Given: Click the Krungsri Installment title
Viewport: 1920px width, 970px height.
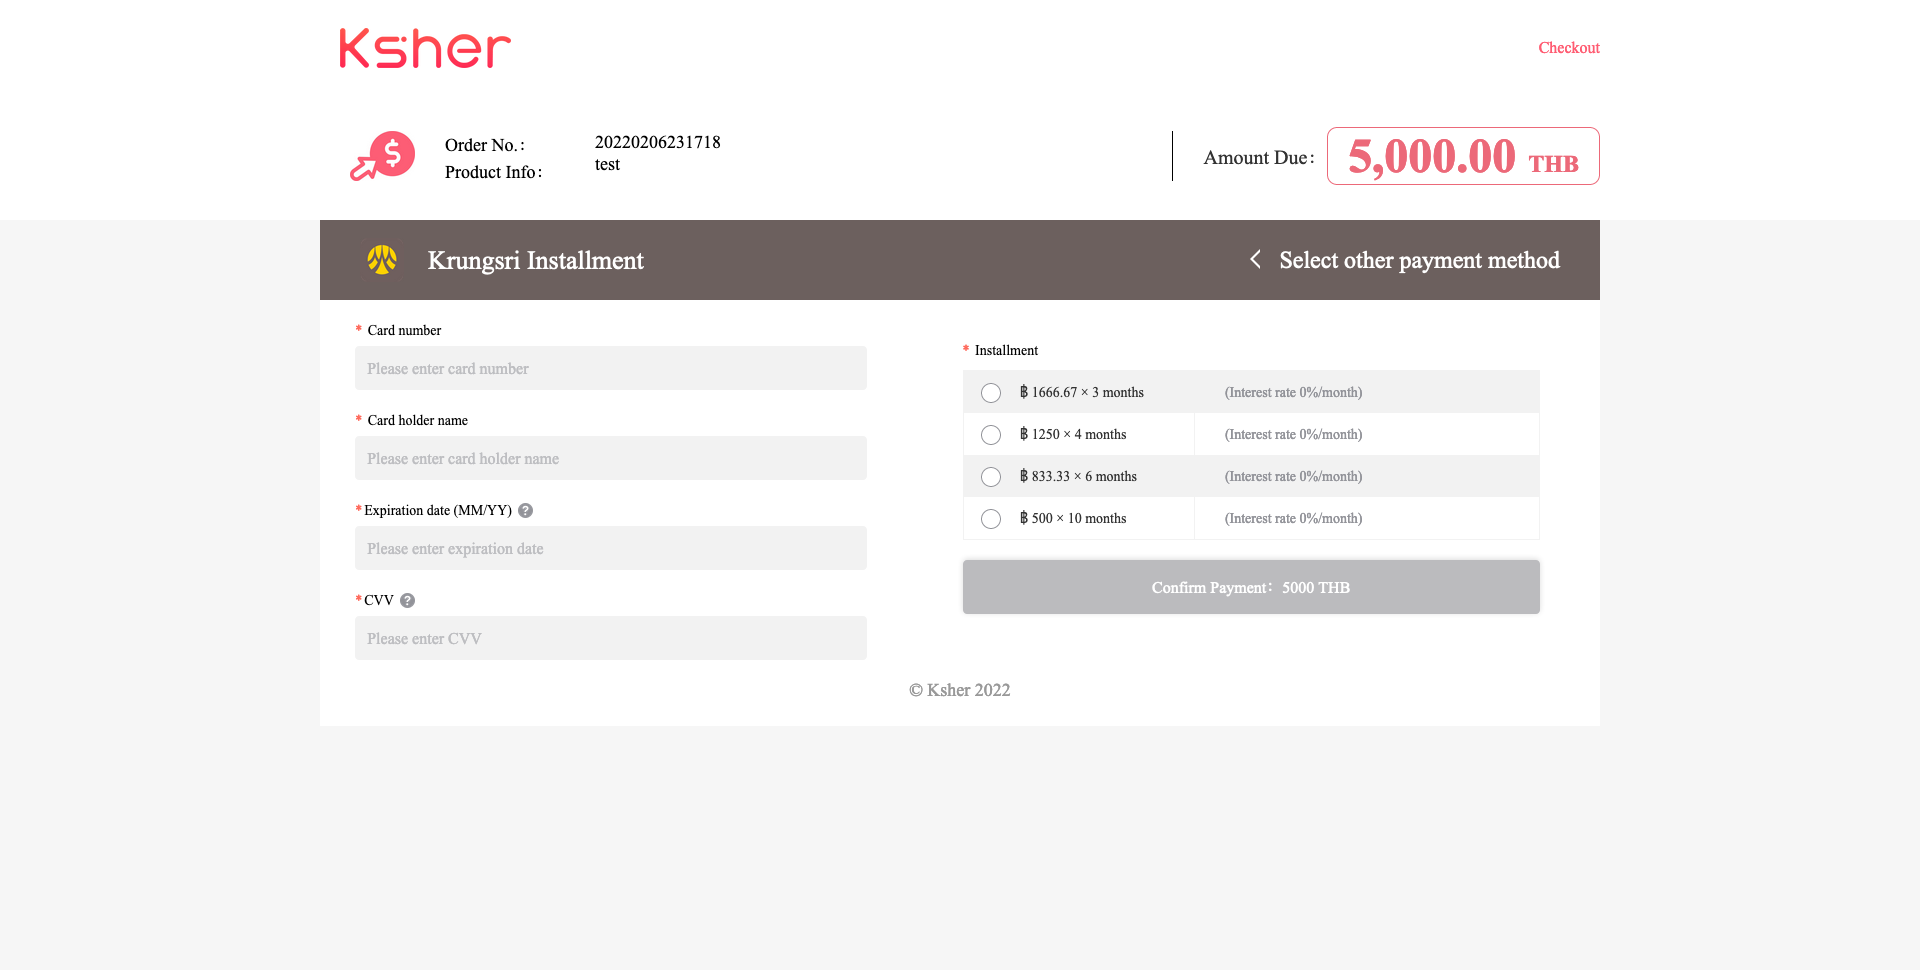Looking at the screenshot, I should pyautogui.click(x=536, y=260).
